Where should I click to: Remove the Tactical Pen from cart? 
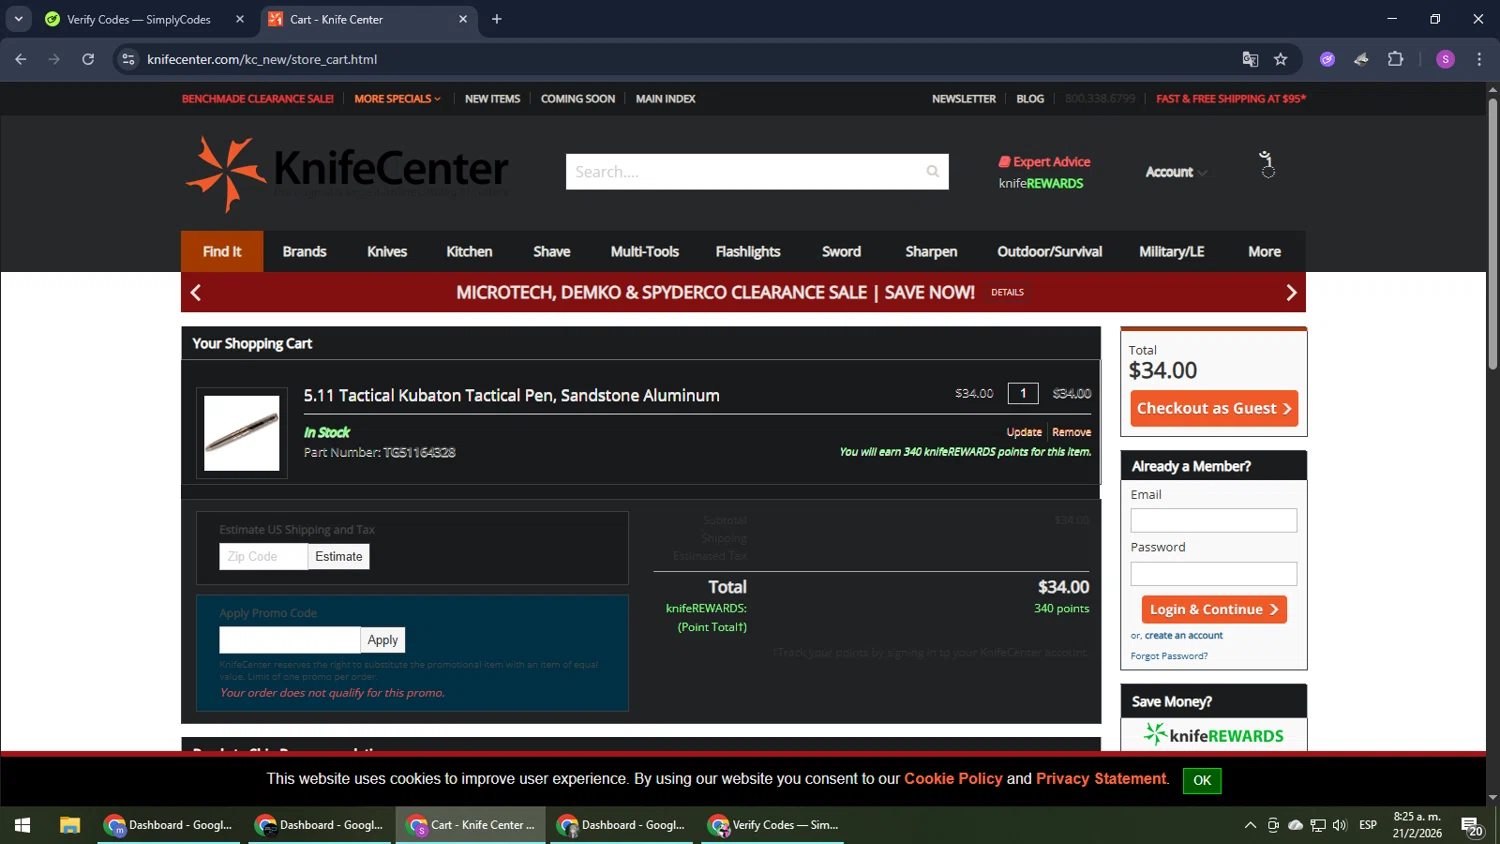[x=1071, y=432]
